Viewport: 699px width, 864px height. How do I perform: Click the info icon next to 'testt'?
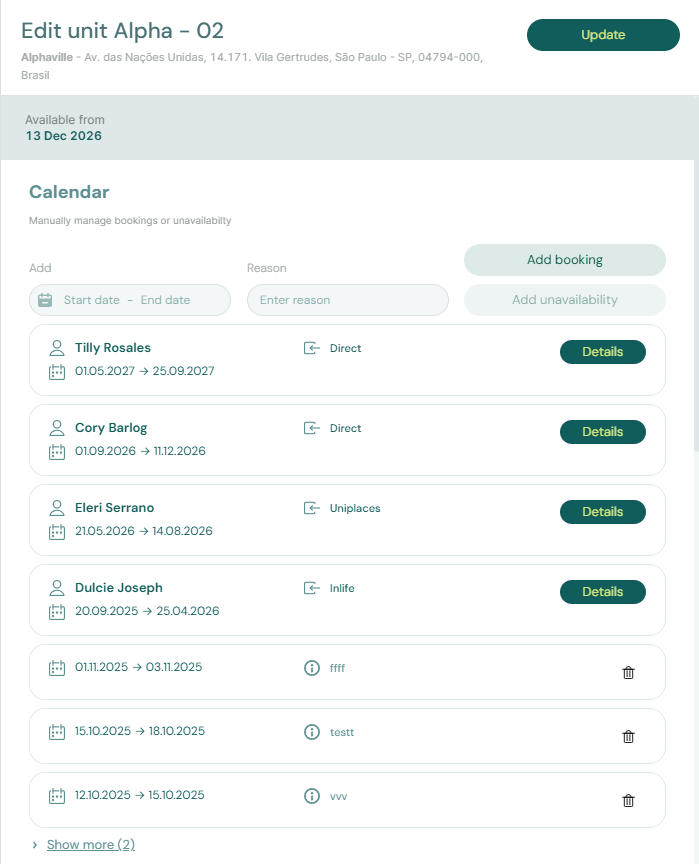coord(311,732)
